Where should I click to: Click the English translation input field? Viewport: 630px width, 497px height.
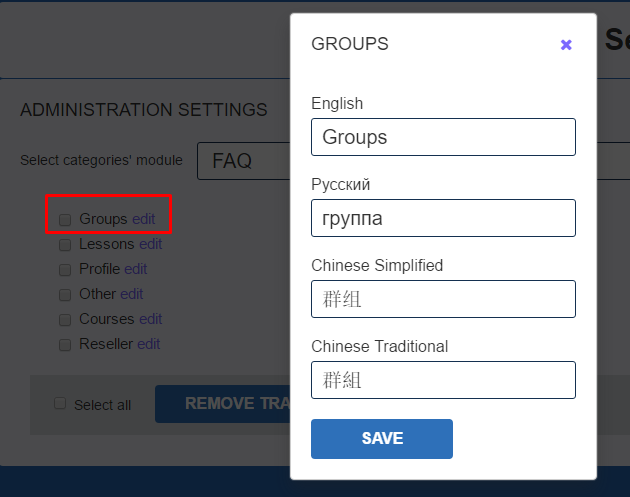443,137
